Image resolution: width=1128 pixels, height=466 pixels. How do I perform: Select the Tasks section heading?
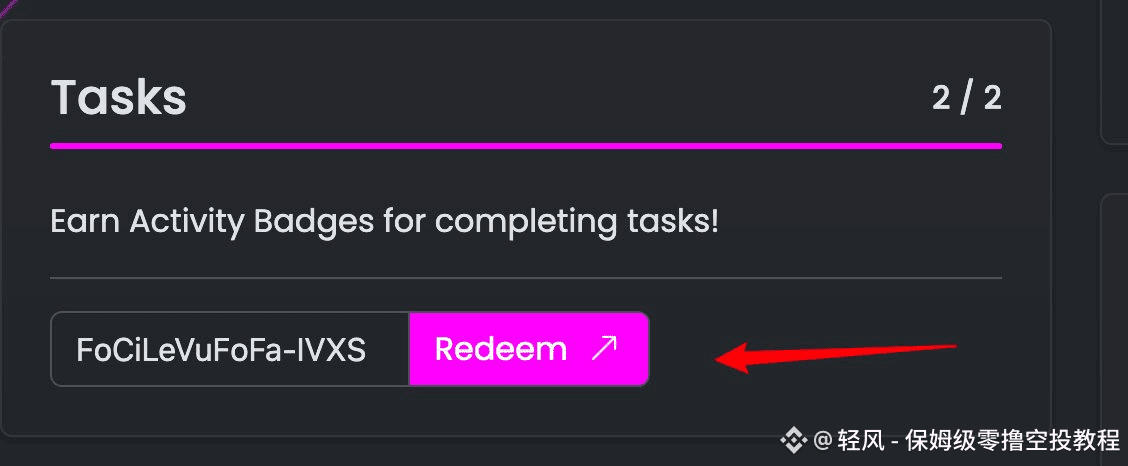(x=119, y=97)
